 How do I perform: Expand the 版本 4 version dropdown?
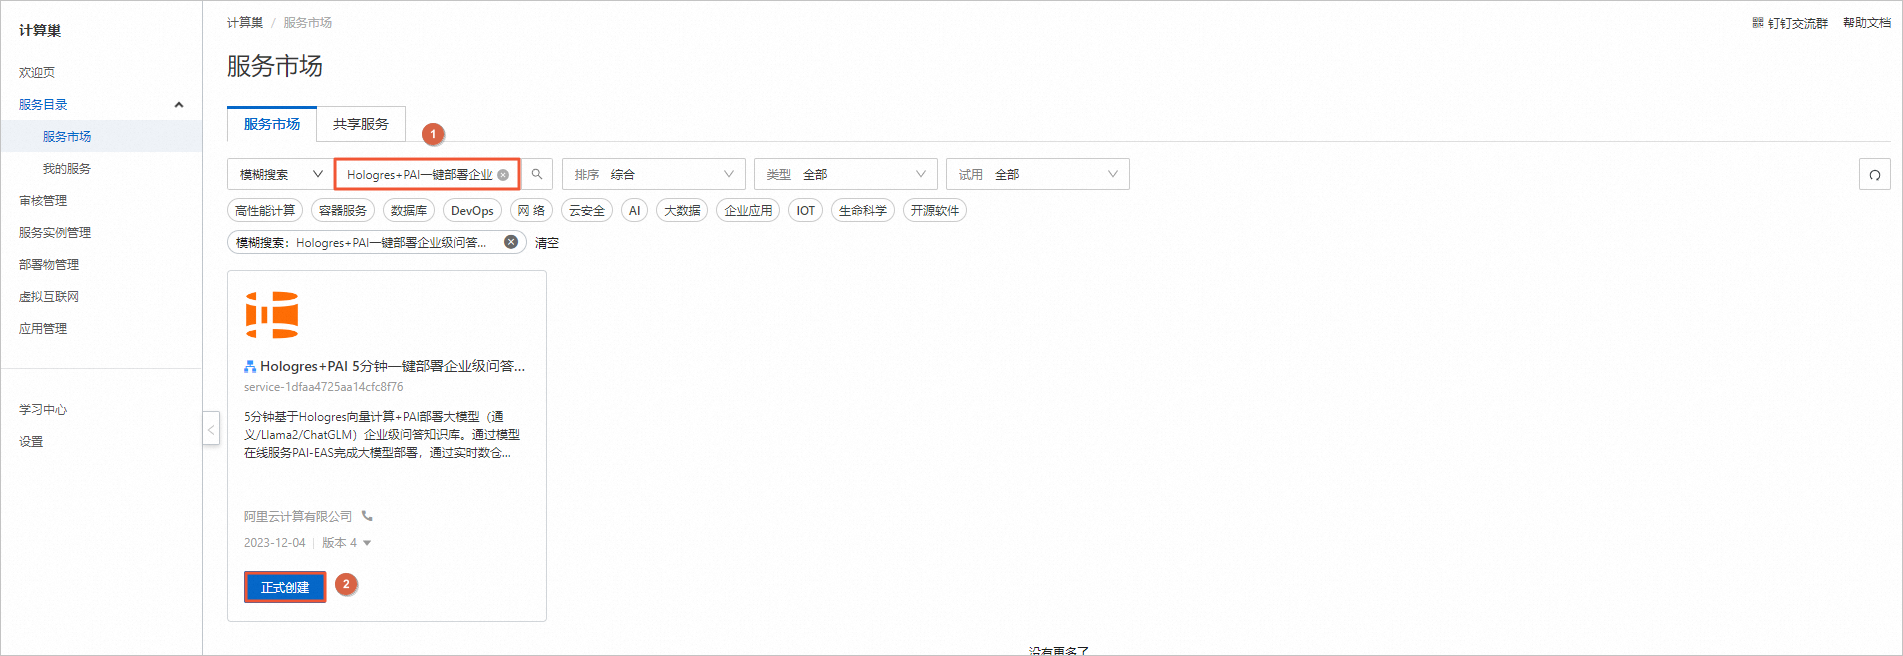pyautogui.click(x=346, y=543)
